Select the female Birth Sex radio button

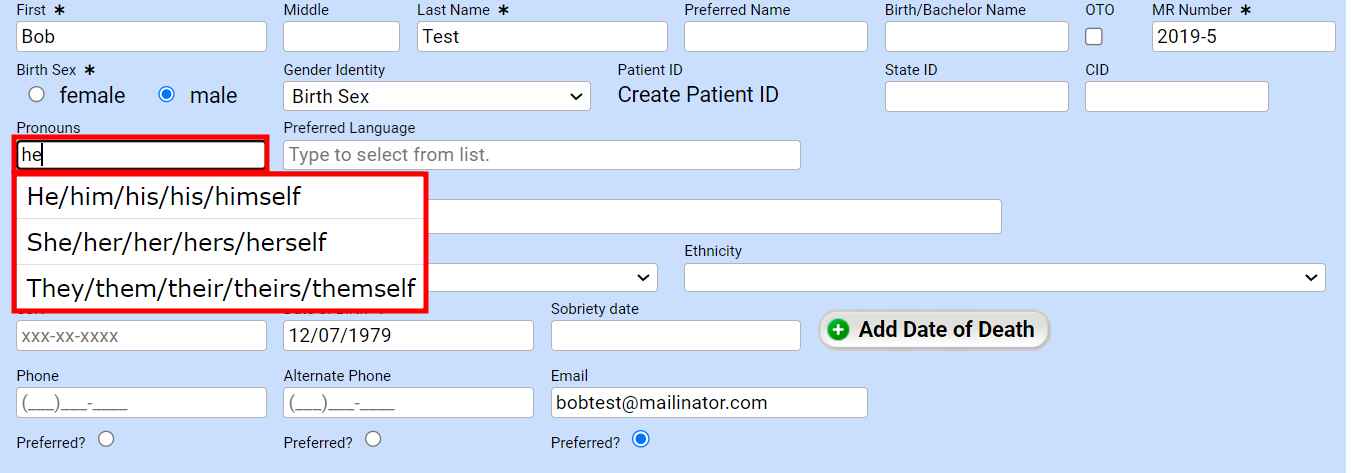tap(37, 95)
